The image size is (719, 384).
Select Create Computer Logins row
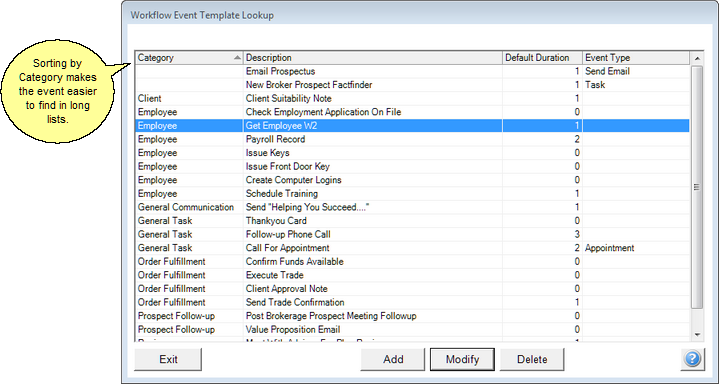tap(412, 180)
